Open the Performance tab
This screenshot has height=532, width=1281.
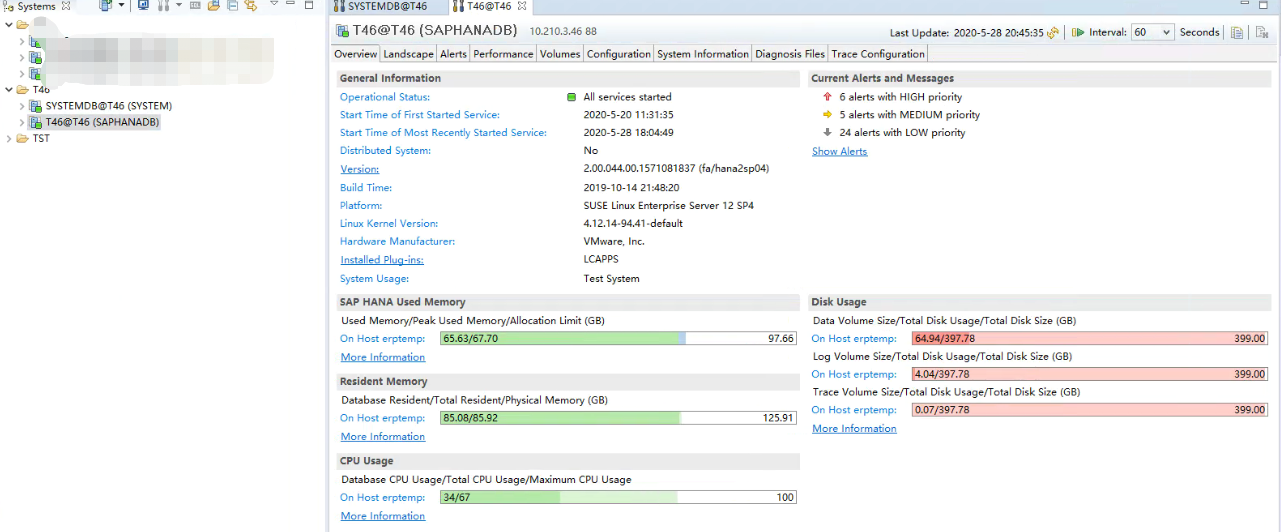[x=503, y=54]
